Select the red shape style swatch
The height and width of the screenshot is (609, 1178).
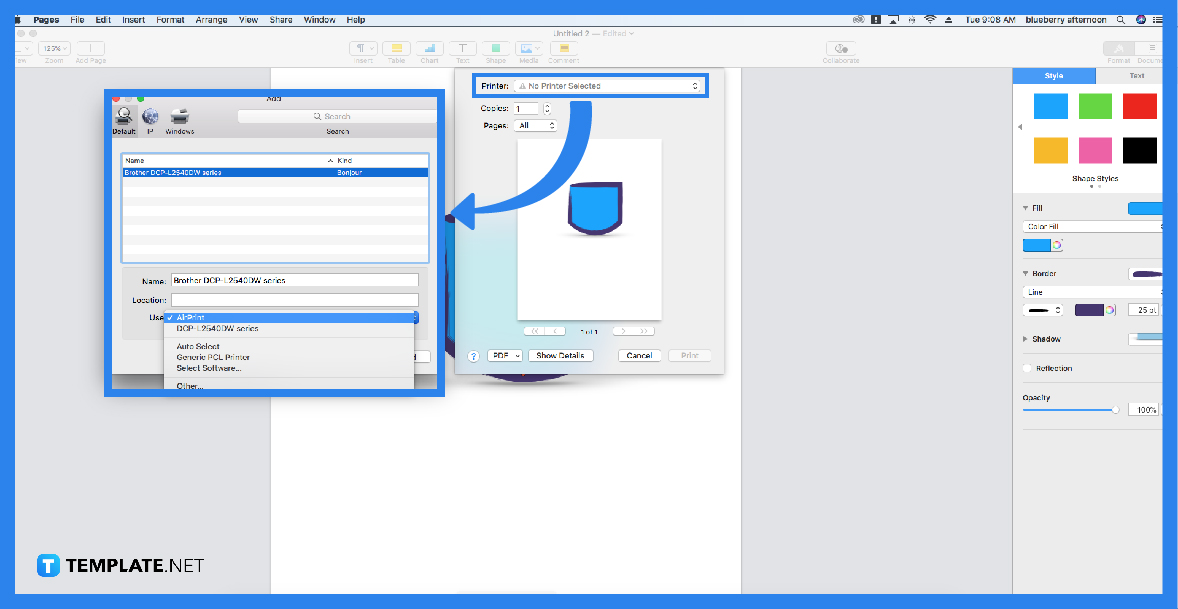pyautogui.click(x=1140, y=106)
